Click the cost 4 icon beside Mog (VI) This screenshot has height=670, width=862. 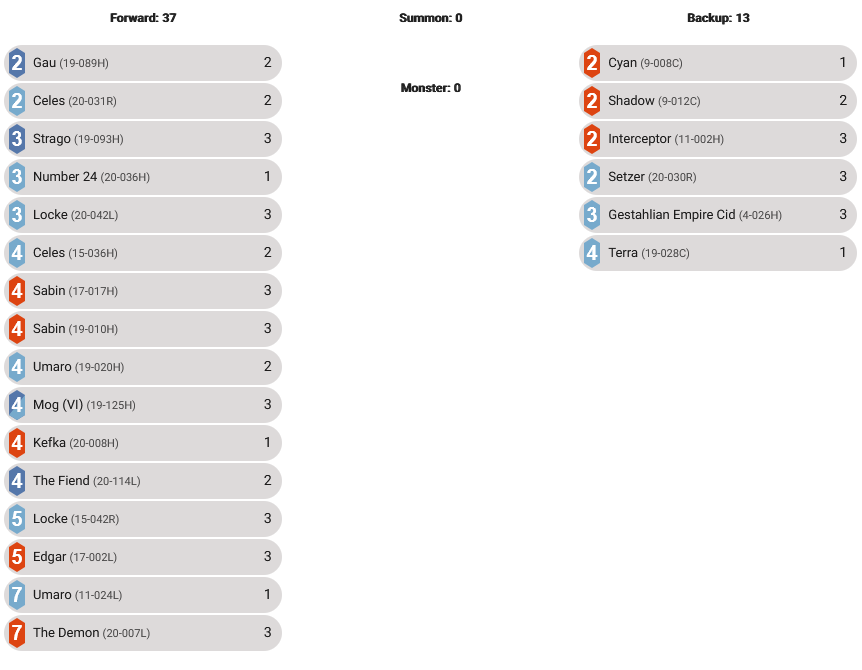17,405
